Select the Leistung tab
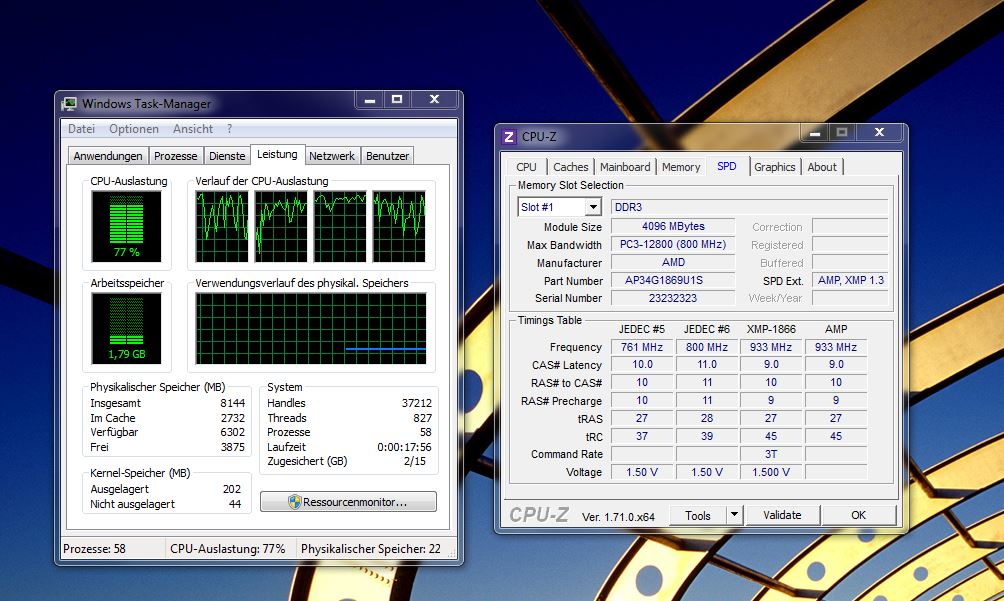This screenshot has width=1004, height=601. click(277, 154)
